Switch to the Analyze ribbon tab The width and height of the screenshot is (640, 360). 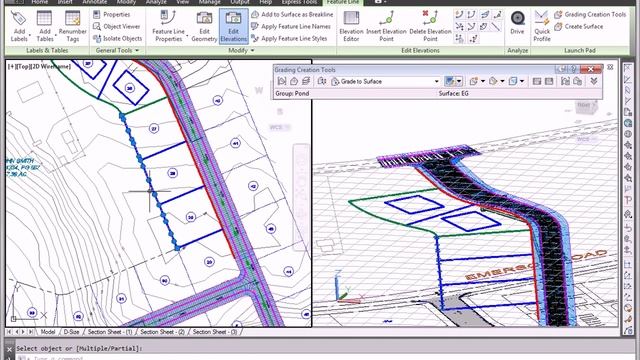coord(156,2)
